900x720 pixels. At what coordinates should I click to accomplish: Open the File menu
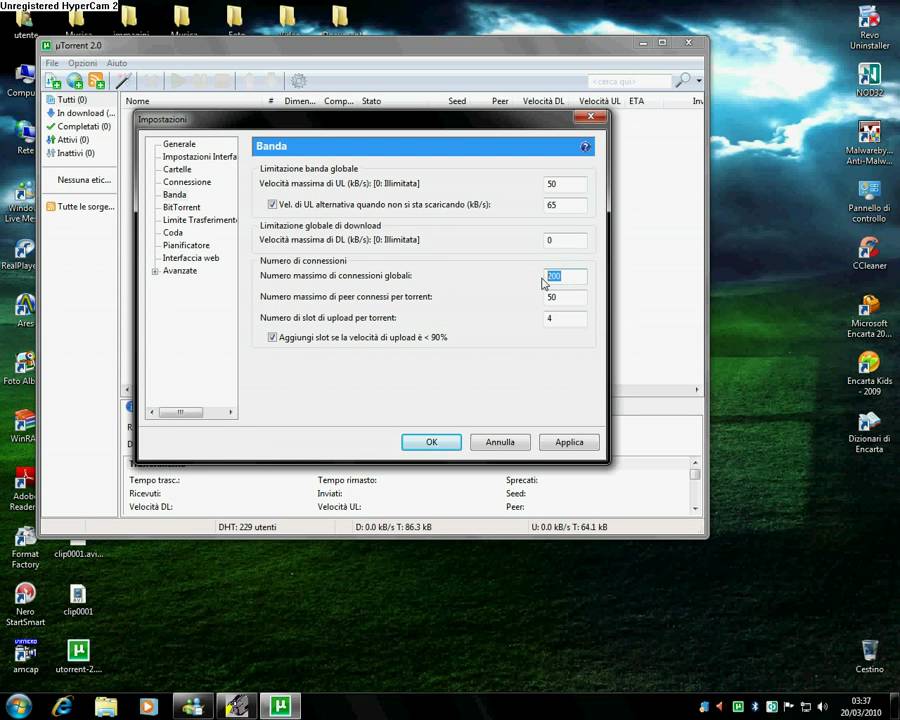coord(52,63)
